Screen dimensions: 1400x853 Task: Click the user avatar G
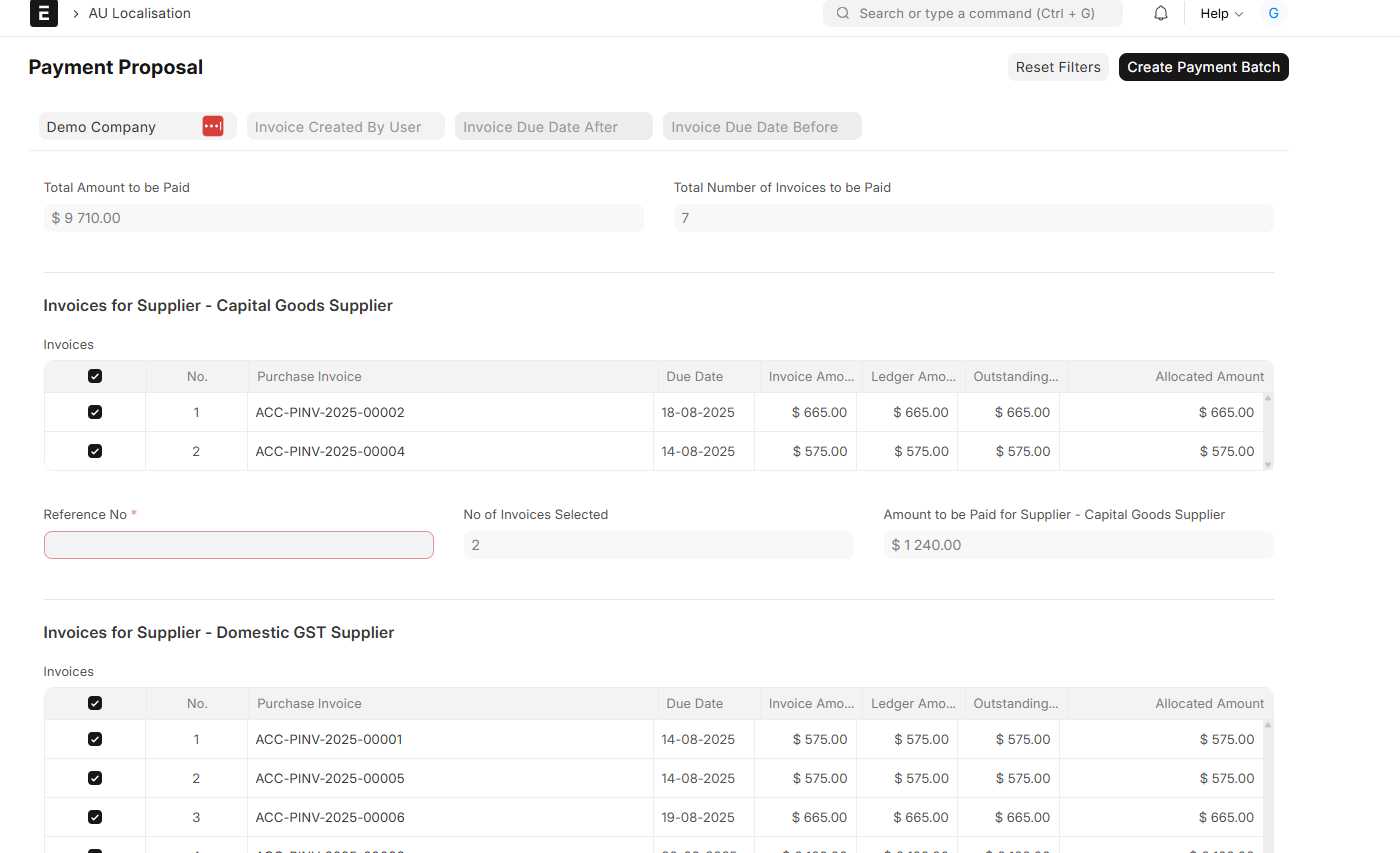pos(1273,14)
